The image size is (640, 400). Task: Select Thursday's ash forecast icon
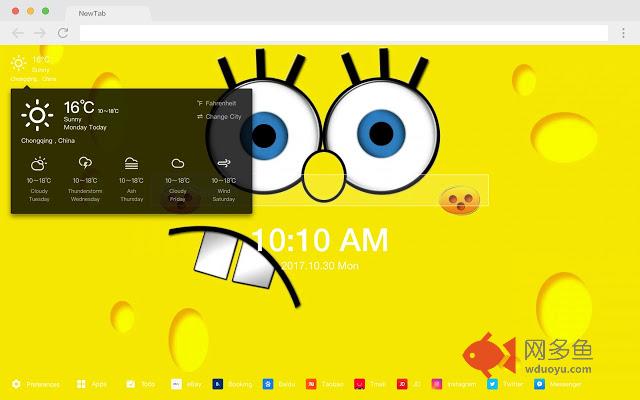click(131, 163)
